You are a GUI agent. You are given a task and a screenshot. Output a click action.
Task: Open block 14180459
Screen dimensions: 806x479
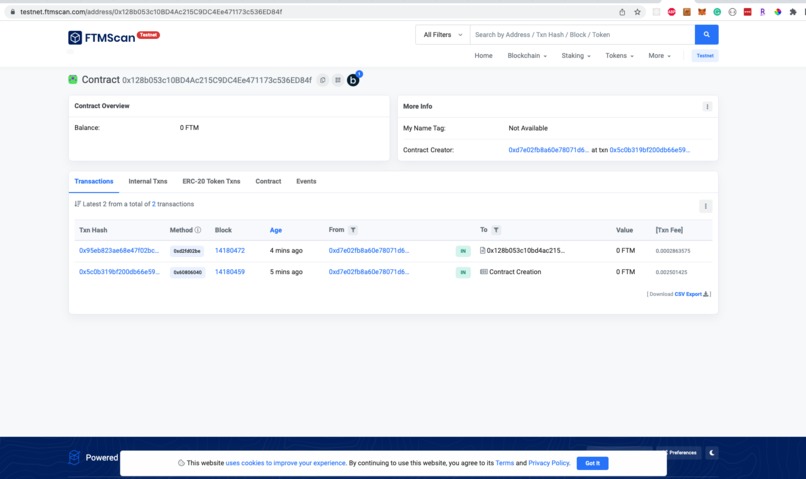(x=230, y=272)
